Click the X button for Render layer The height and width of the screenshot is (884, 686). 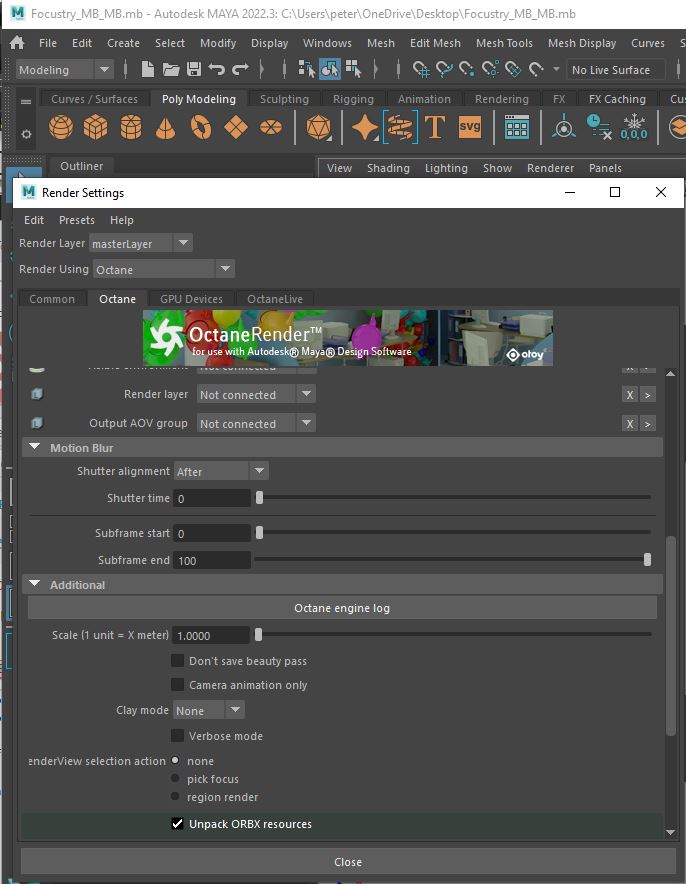click(630, 394)
